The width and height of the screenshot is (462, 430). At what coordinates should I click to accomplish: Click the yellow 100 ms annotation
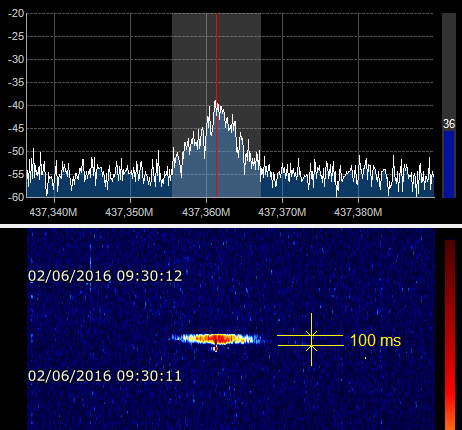tap(375, 340)
